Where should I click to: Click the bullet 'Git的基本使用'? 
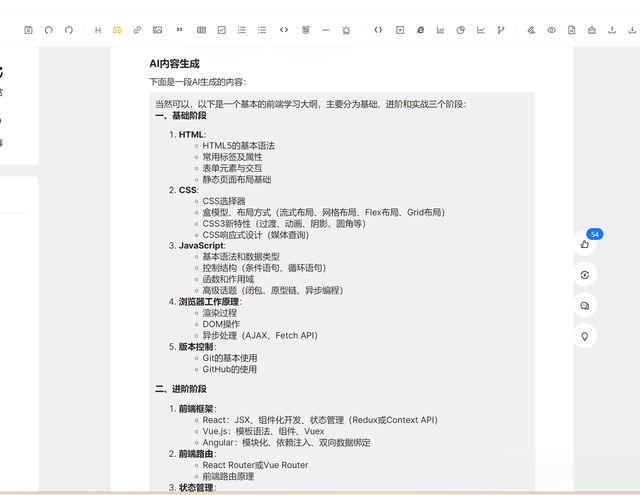(230, 358)
